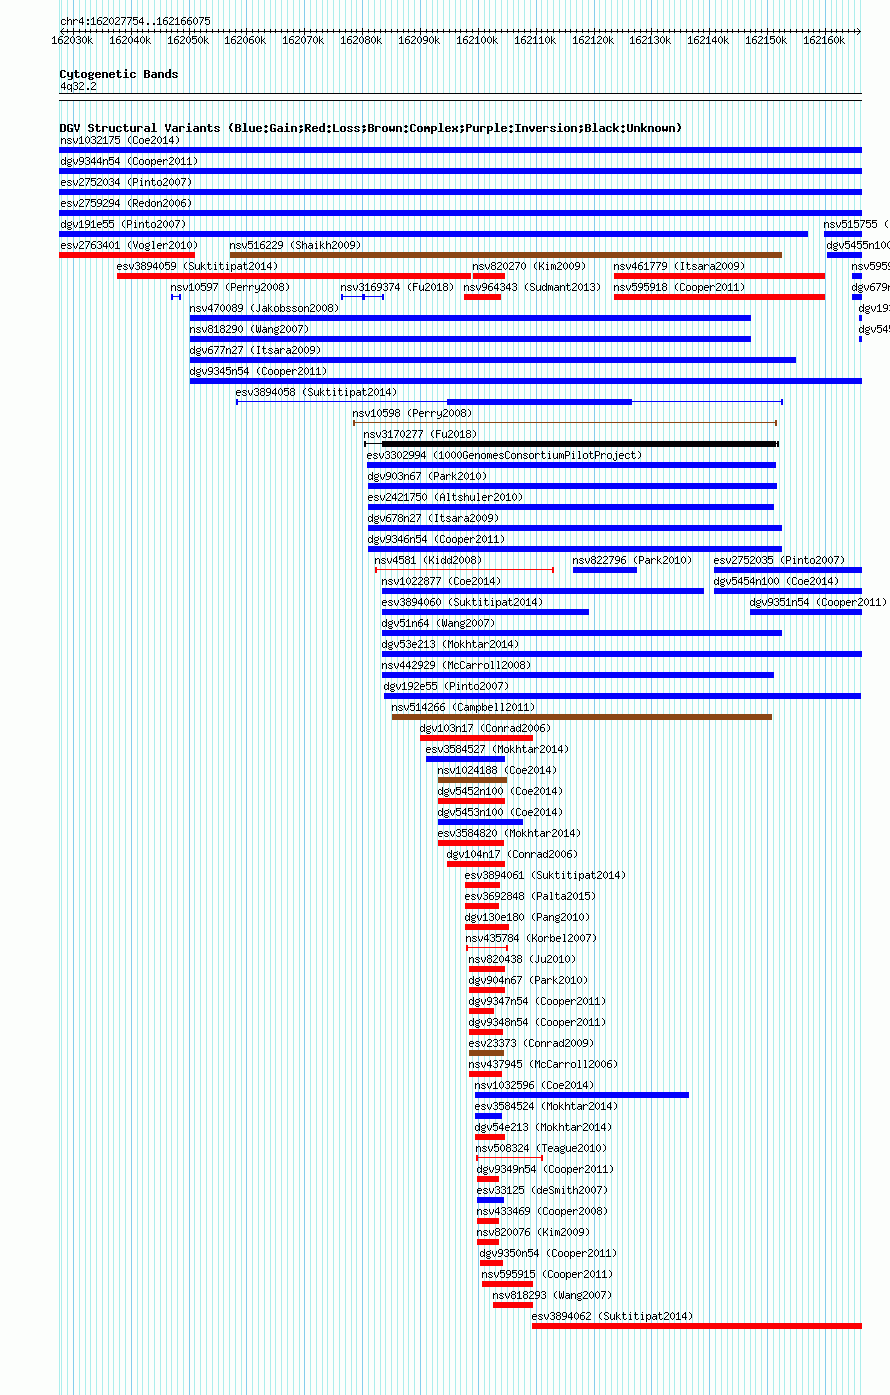Click the nsv818293 (Wang2007) label
Viewport: 890px width, 1395px height.
tap(552, 1295)
